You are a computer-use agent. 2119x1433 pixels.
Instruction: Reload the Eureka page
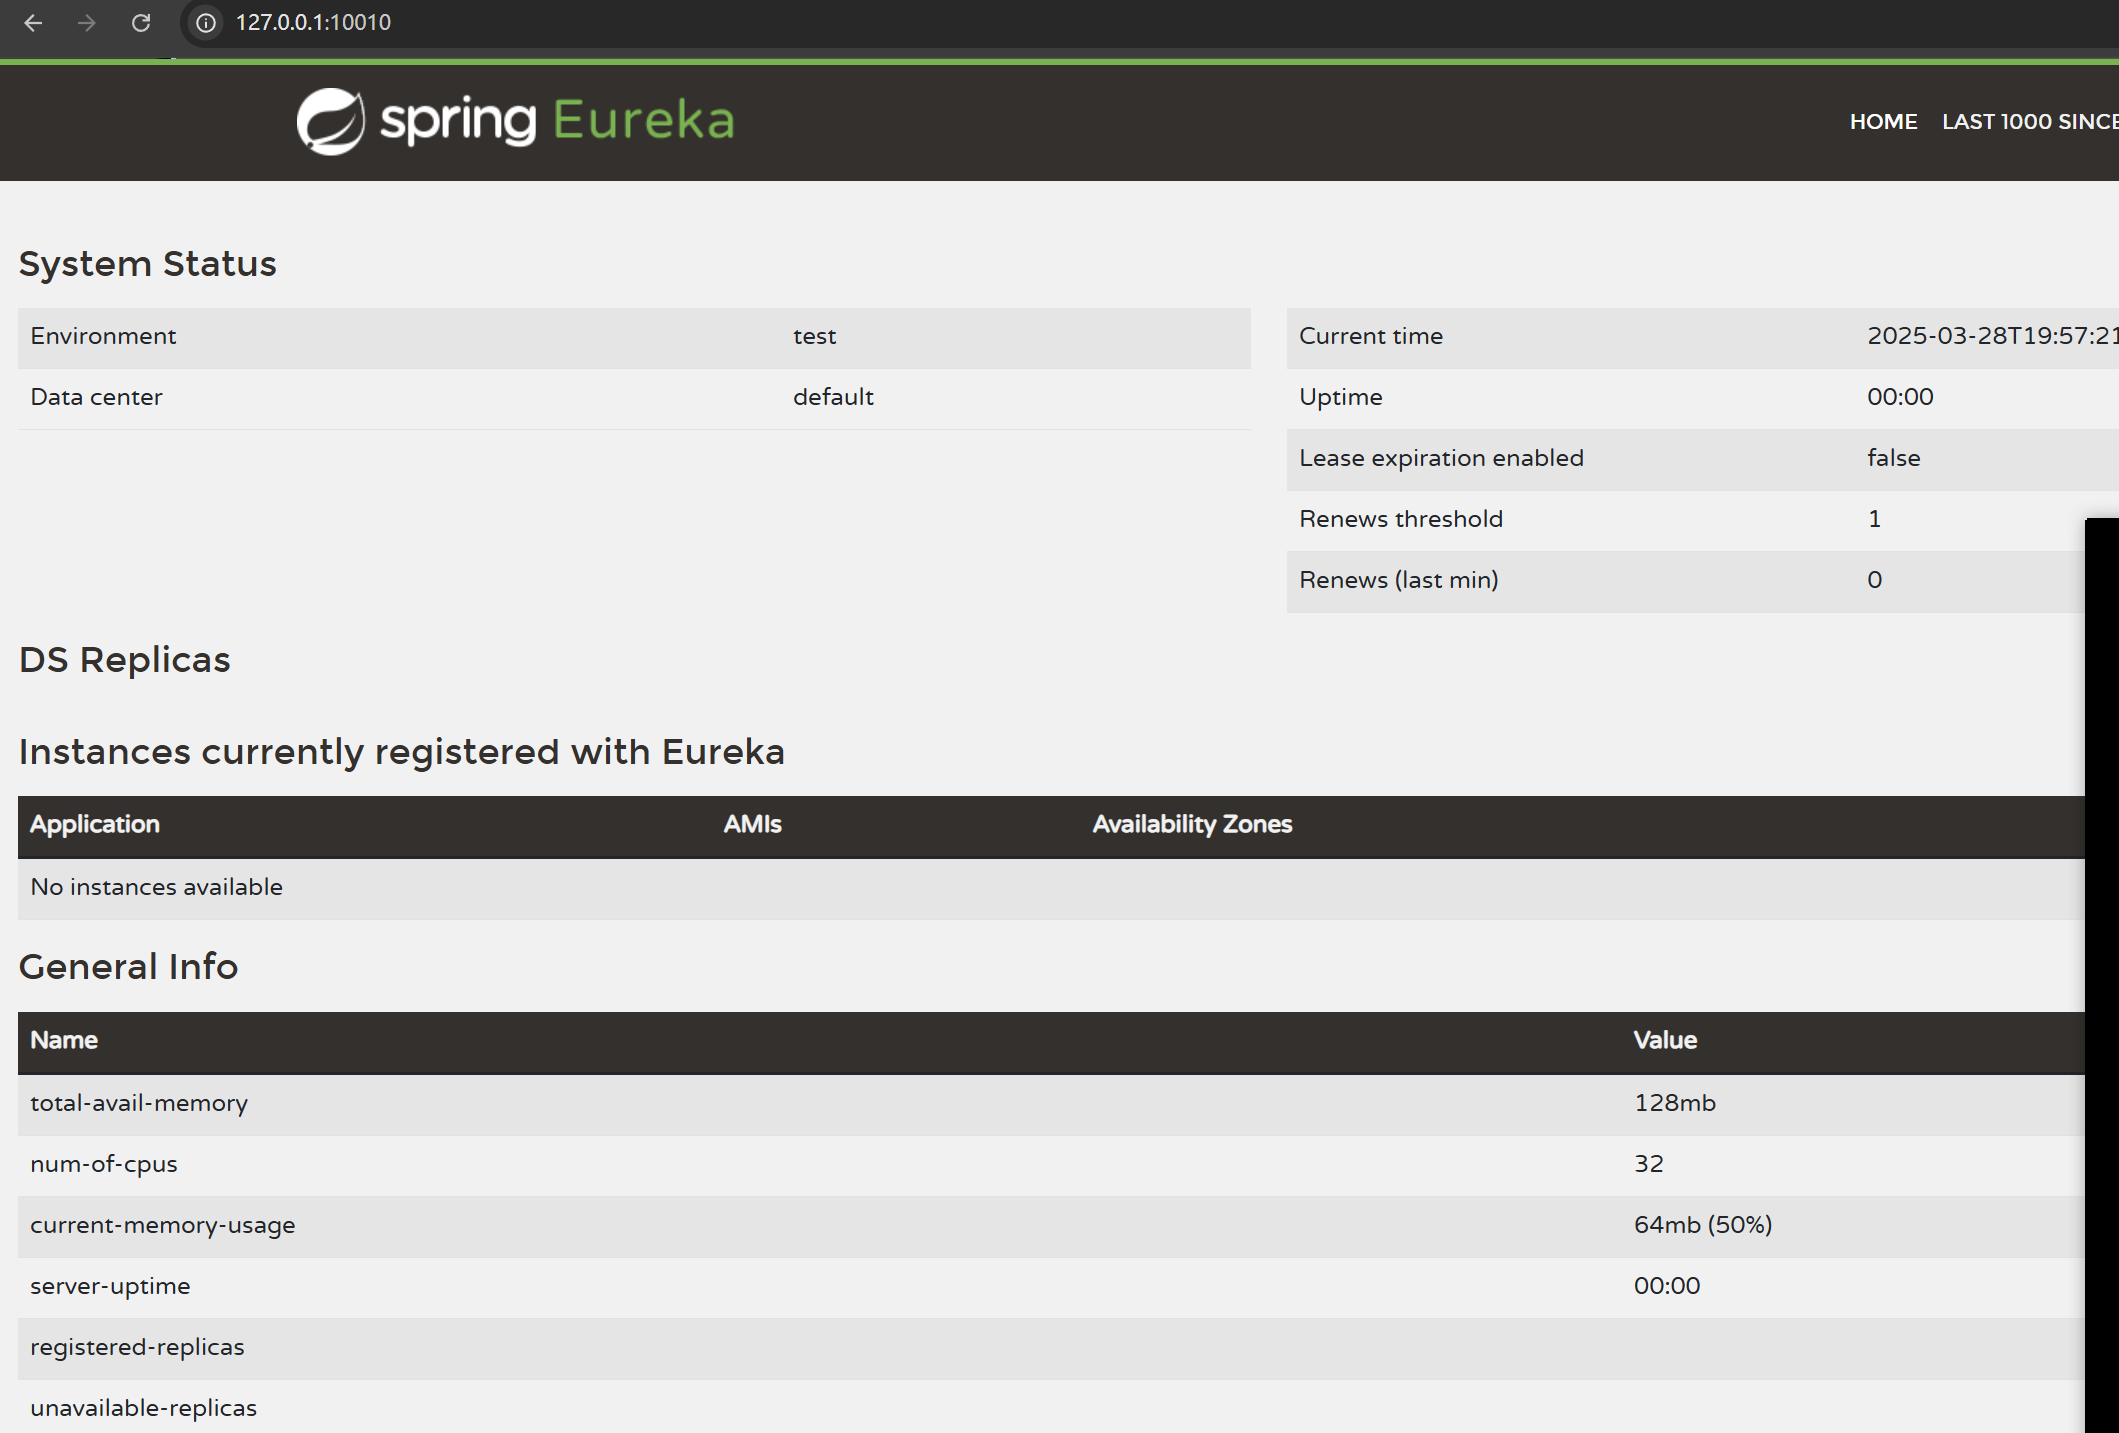[x=141, y=22]
